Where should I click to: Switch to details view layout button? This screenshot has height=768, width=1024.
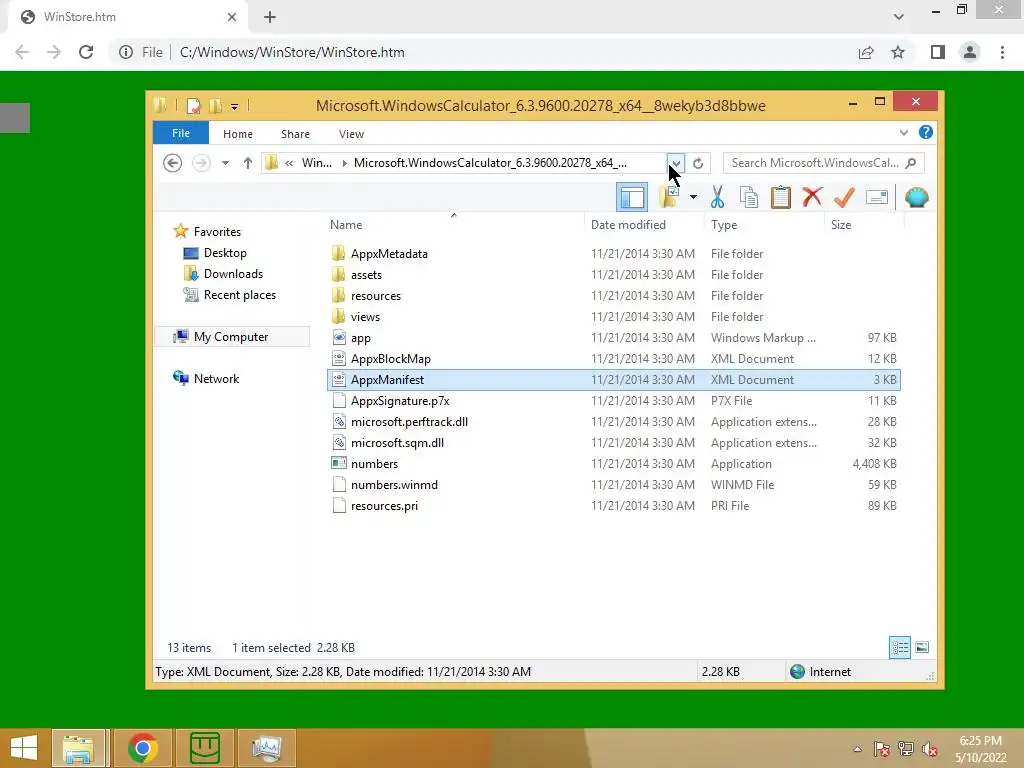click(900, 647)
